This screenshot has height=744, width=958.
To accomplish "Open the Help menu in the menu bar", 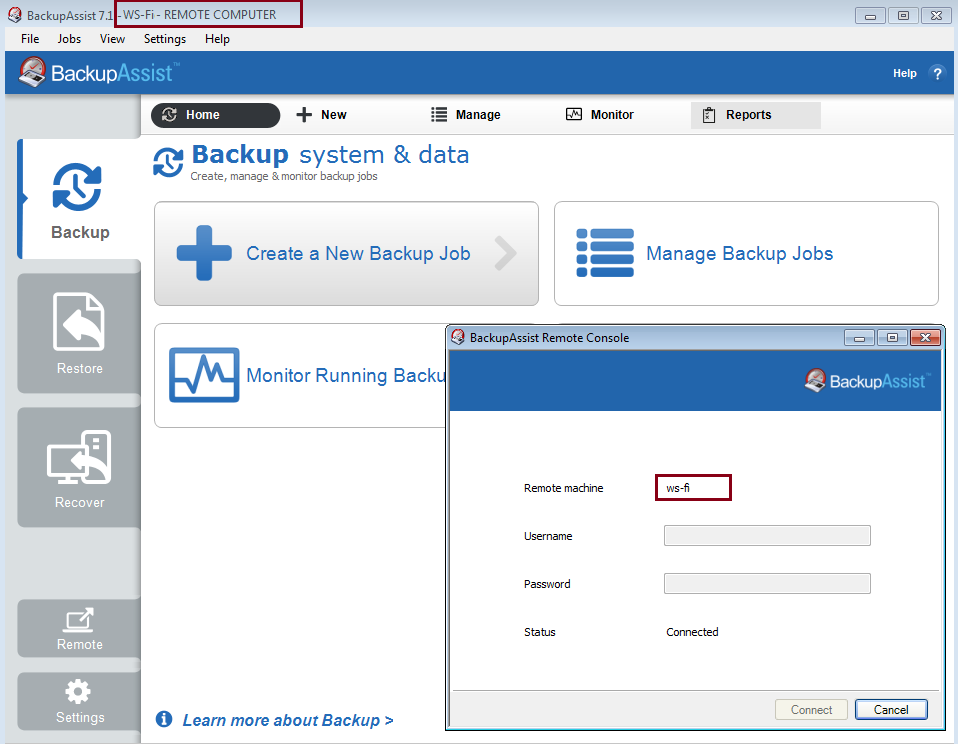I will 217,39.
